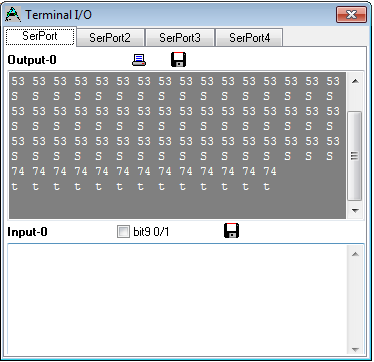374x362 pixels.
Task: Click inside the gray Output-0 display area
Action: pyautogui.click(x=177, y=145)
